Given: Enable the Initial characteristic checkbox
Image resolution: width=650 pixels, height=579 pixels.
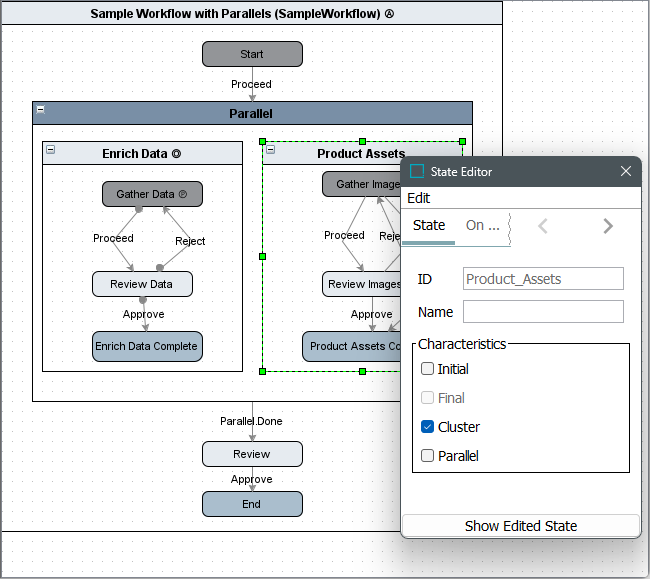Looking at the screenshot, I should point(427,369).
